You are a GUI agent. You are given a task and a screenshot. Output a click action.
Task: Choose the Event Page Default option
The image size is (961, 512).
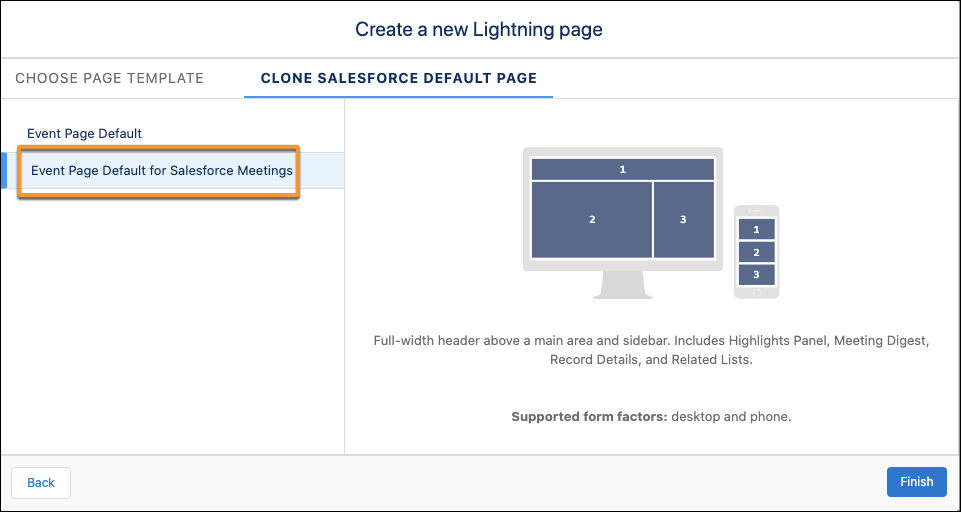click(84, 133)
